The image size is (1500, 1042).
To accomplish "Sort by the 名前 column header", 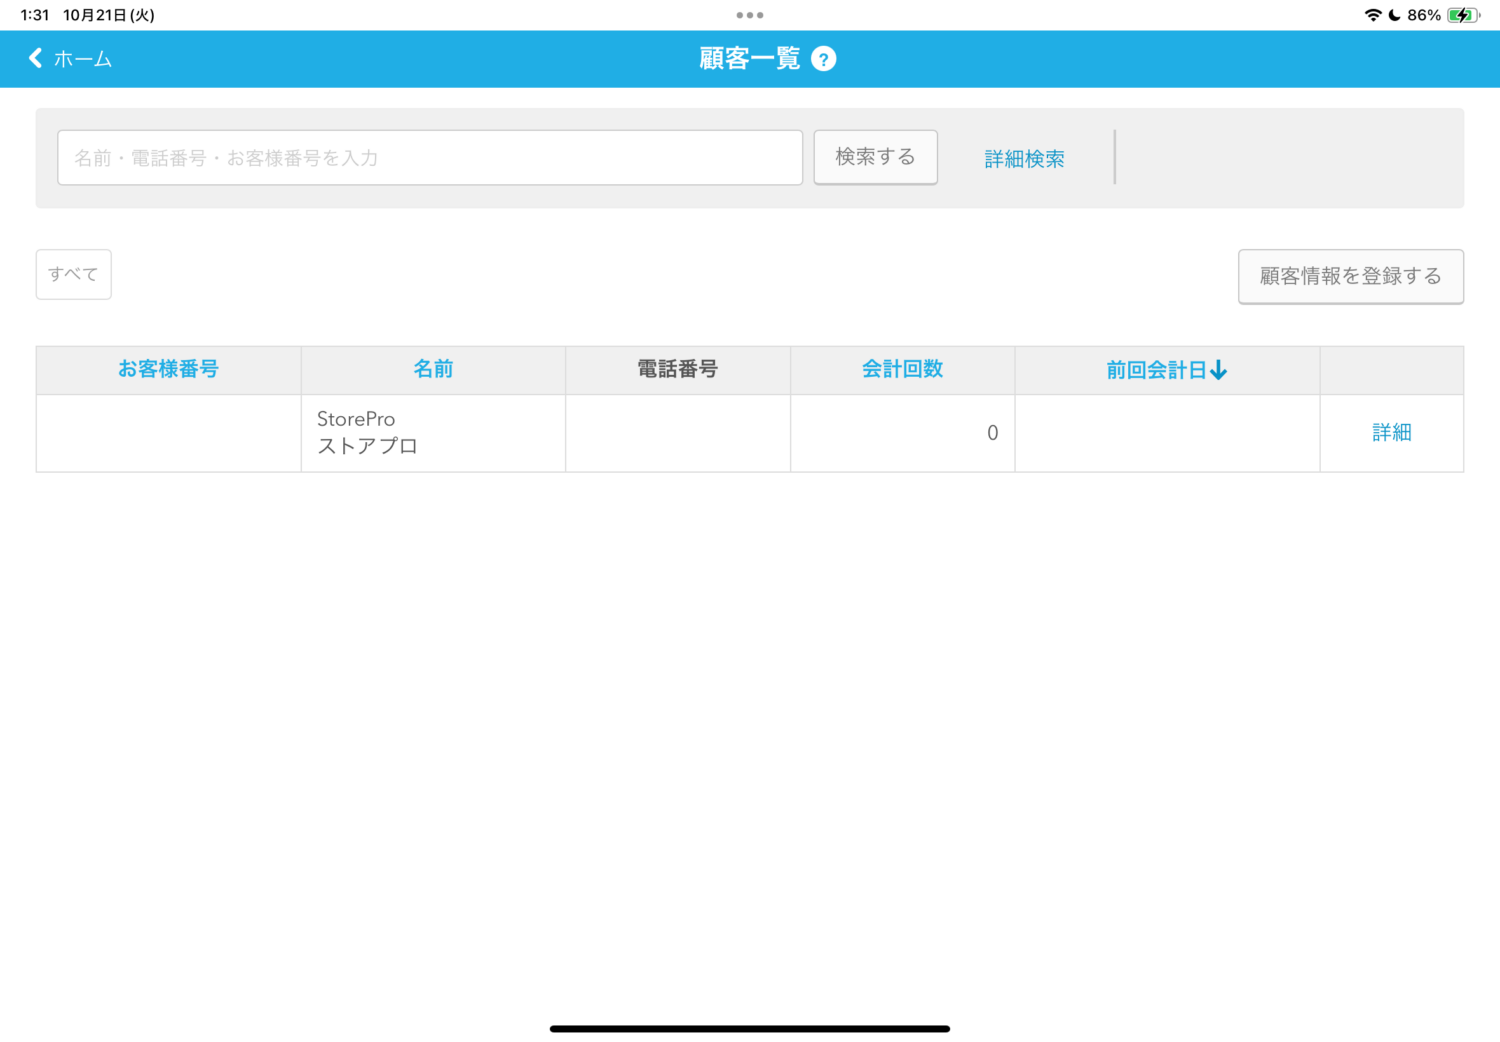I will pyautogui.click(x=433, y=369).
